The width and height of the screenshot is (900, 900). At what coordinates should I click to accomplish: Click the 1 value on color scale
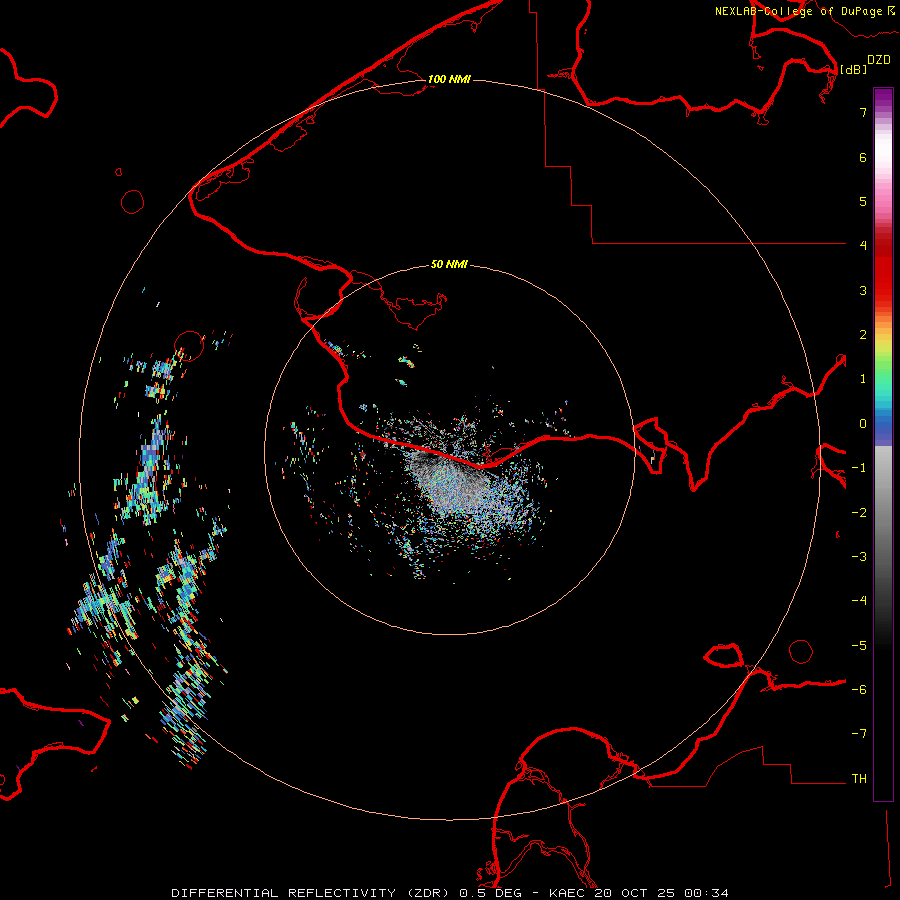[x=863, y=379]
